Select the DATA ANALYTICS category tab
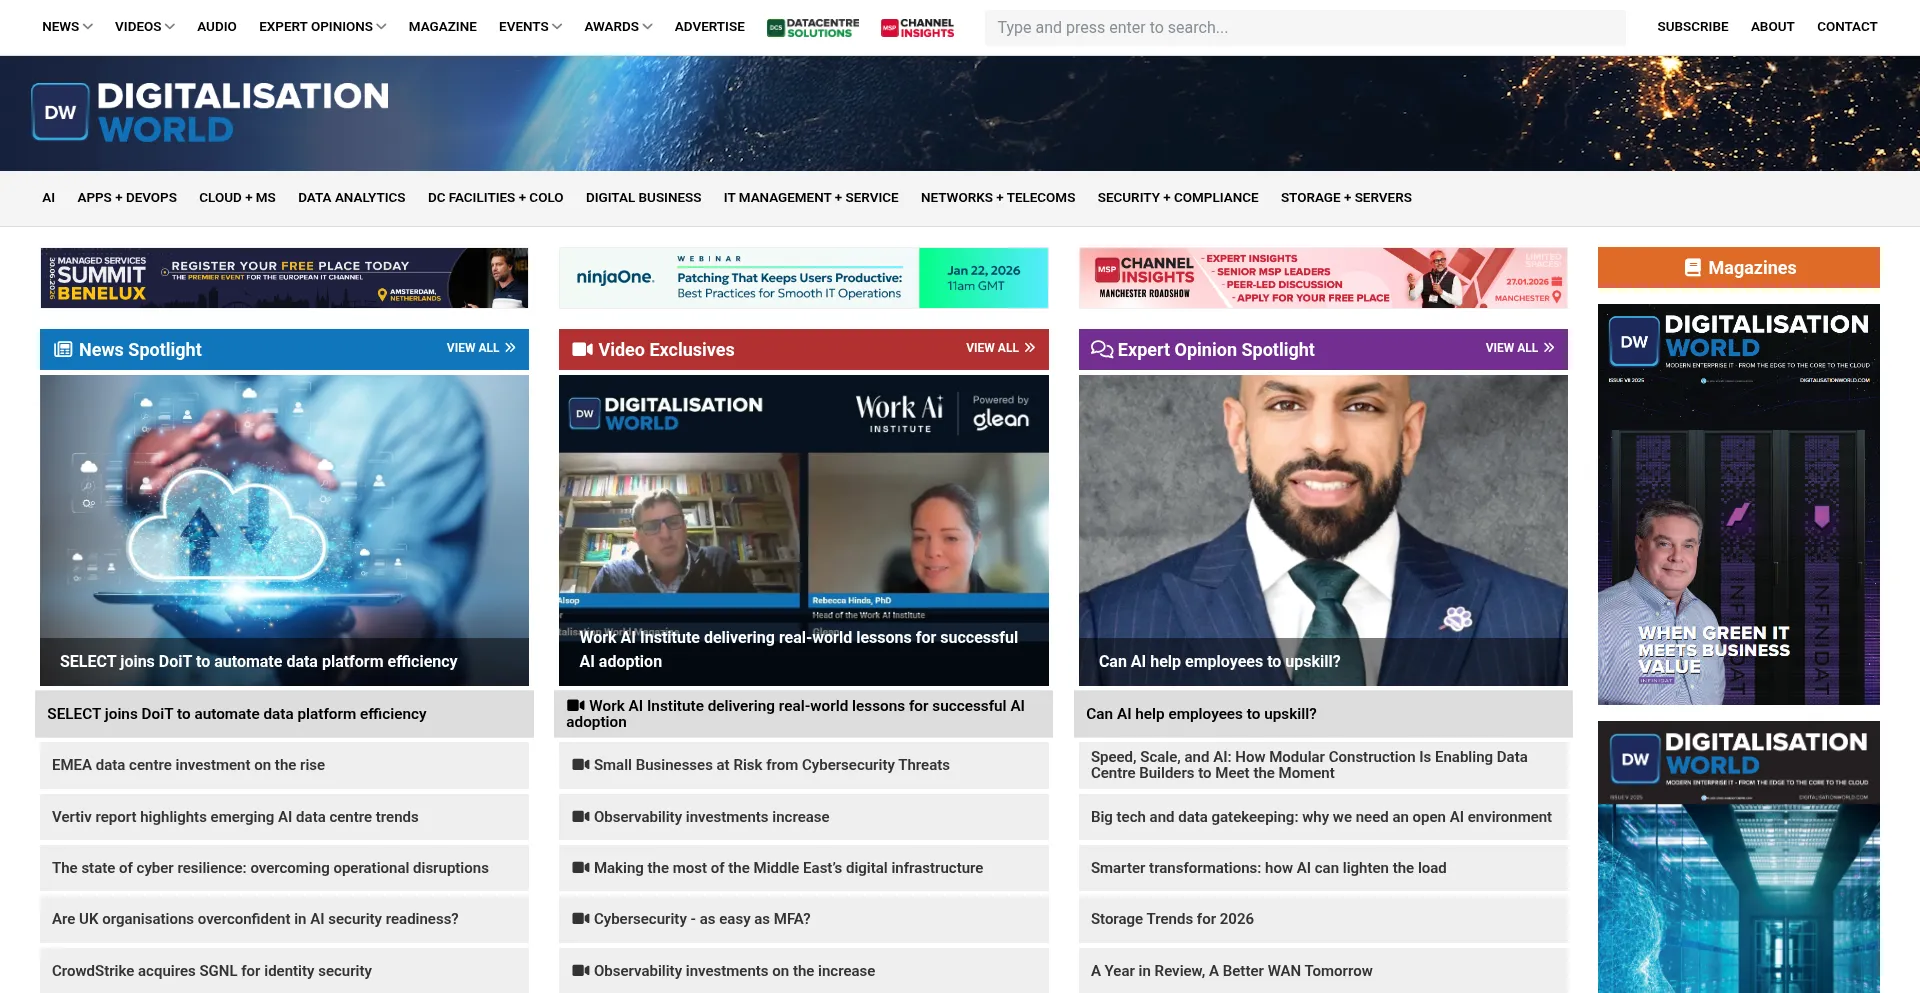 (x=350, y=197)
